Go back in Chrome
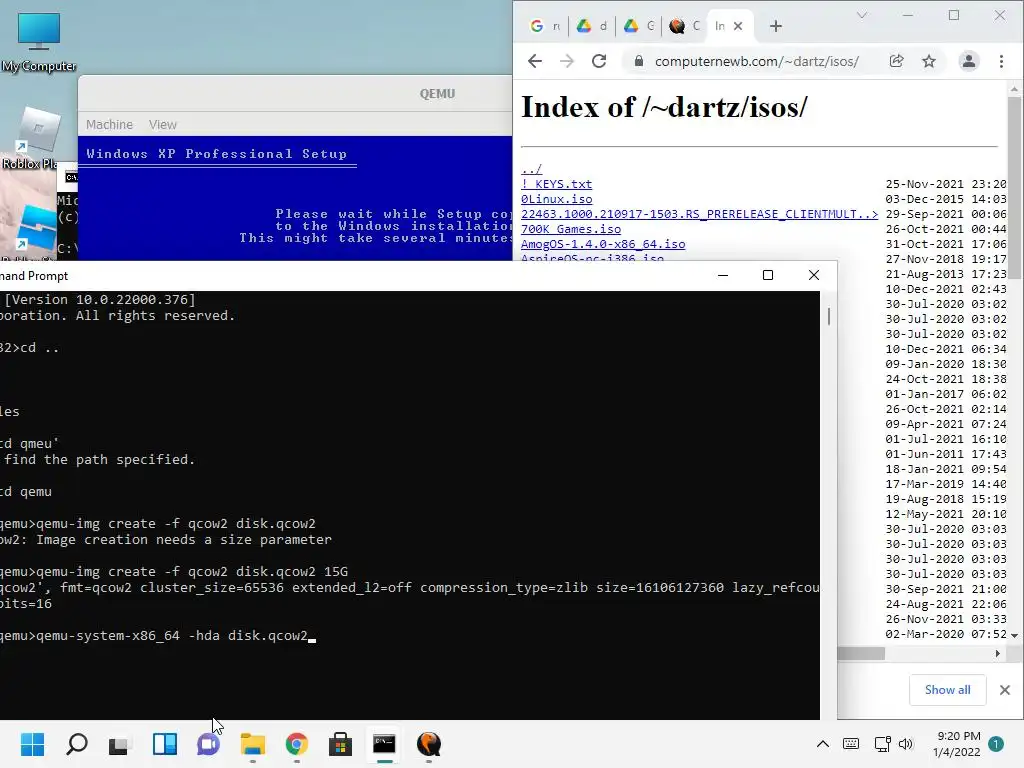 click(535, 61)
